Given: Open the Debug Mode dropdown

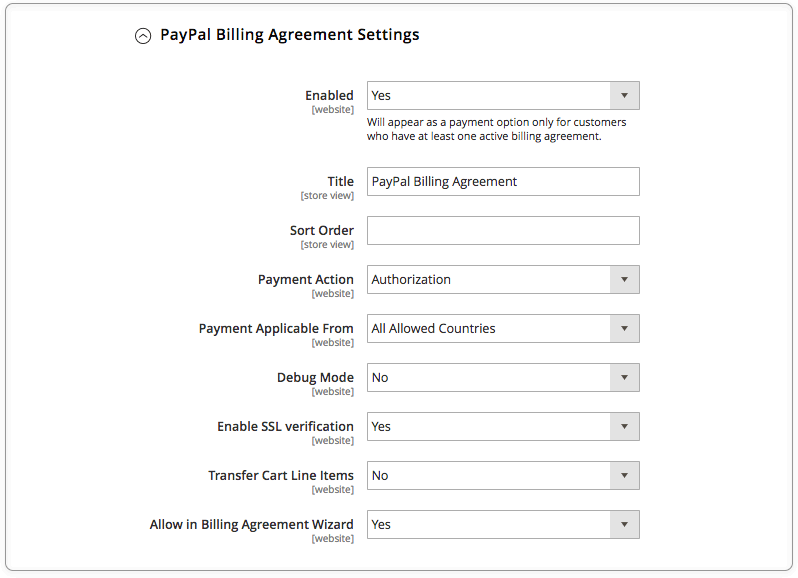Looking at the screenshot, I should [x=489, y=378].
